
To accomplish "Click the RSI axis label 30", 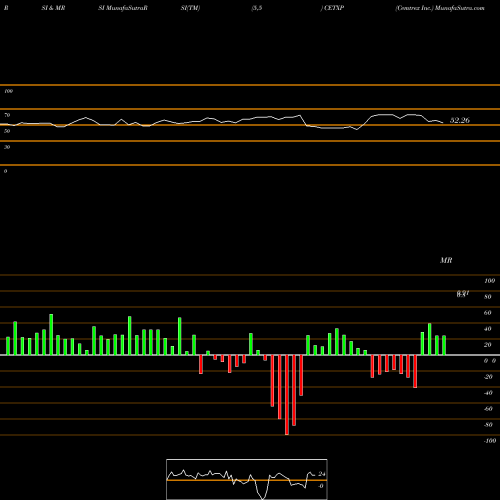I will (7, 147).
